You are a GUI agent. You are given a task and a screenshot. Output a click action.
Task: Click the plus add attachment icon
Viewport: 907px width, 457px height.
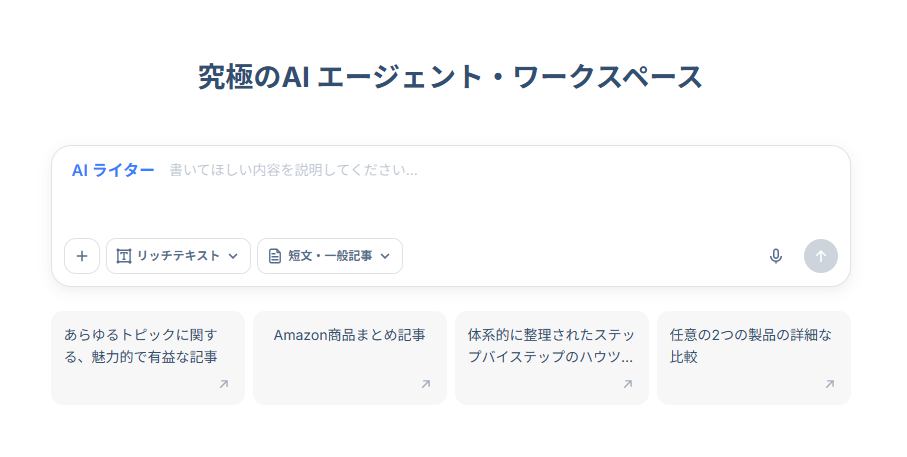82,256
